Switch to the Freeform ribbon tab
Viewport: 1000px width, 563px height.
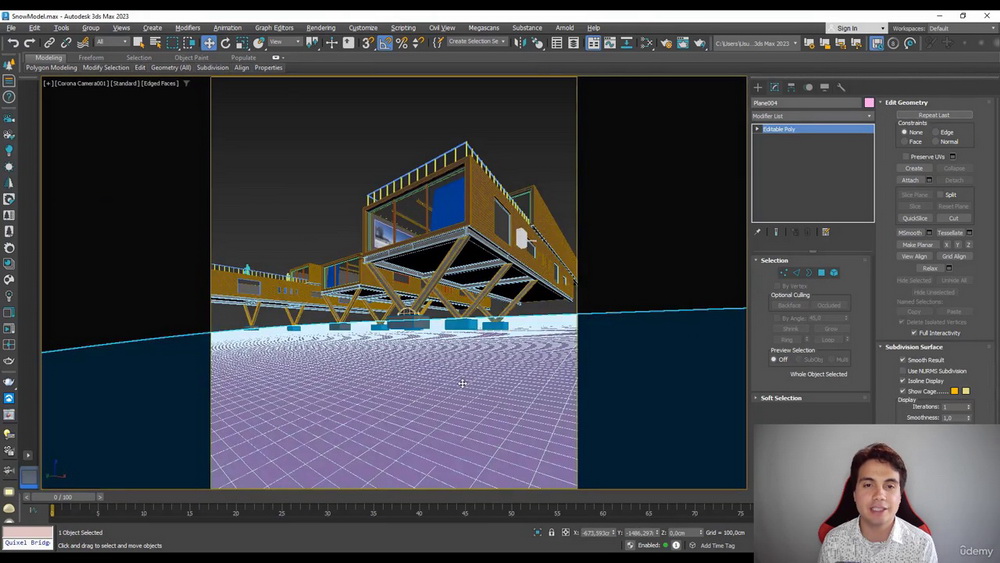point(91,58)
